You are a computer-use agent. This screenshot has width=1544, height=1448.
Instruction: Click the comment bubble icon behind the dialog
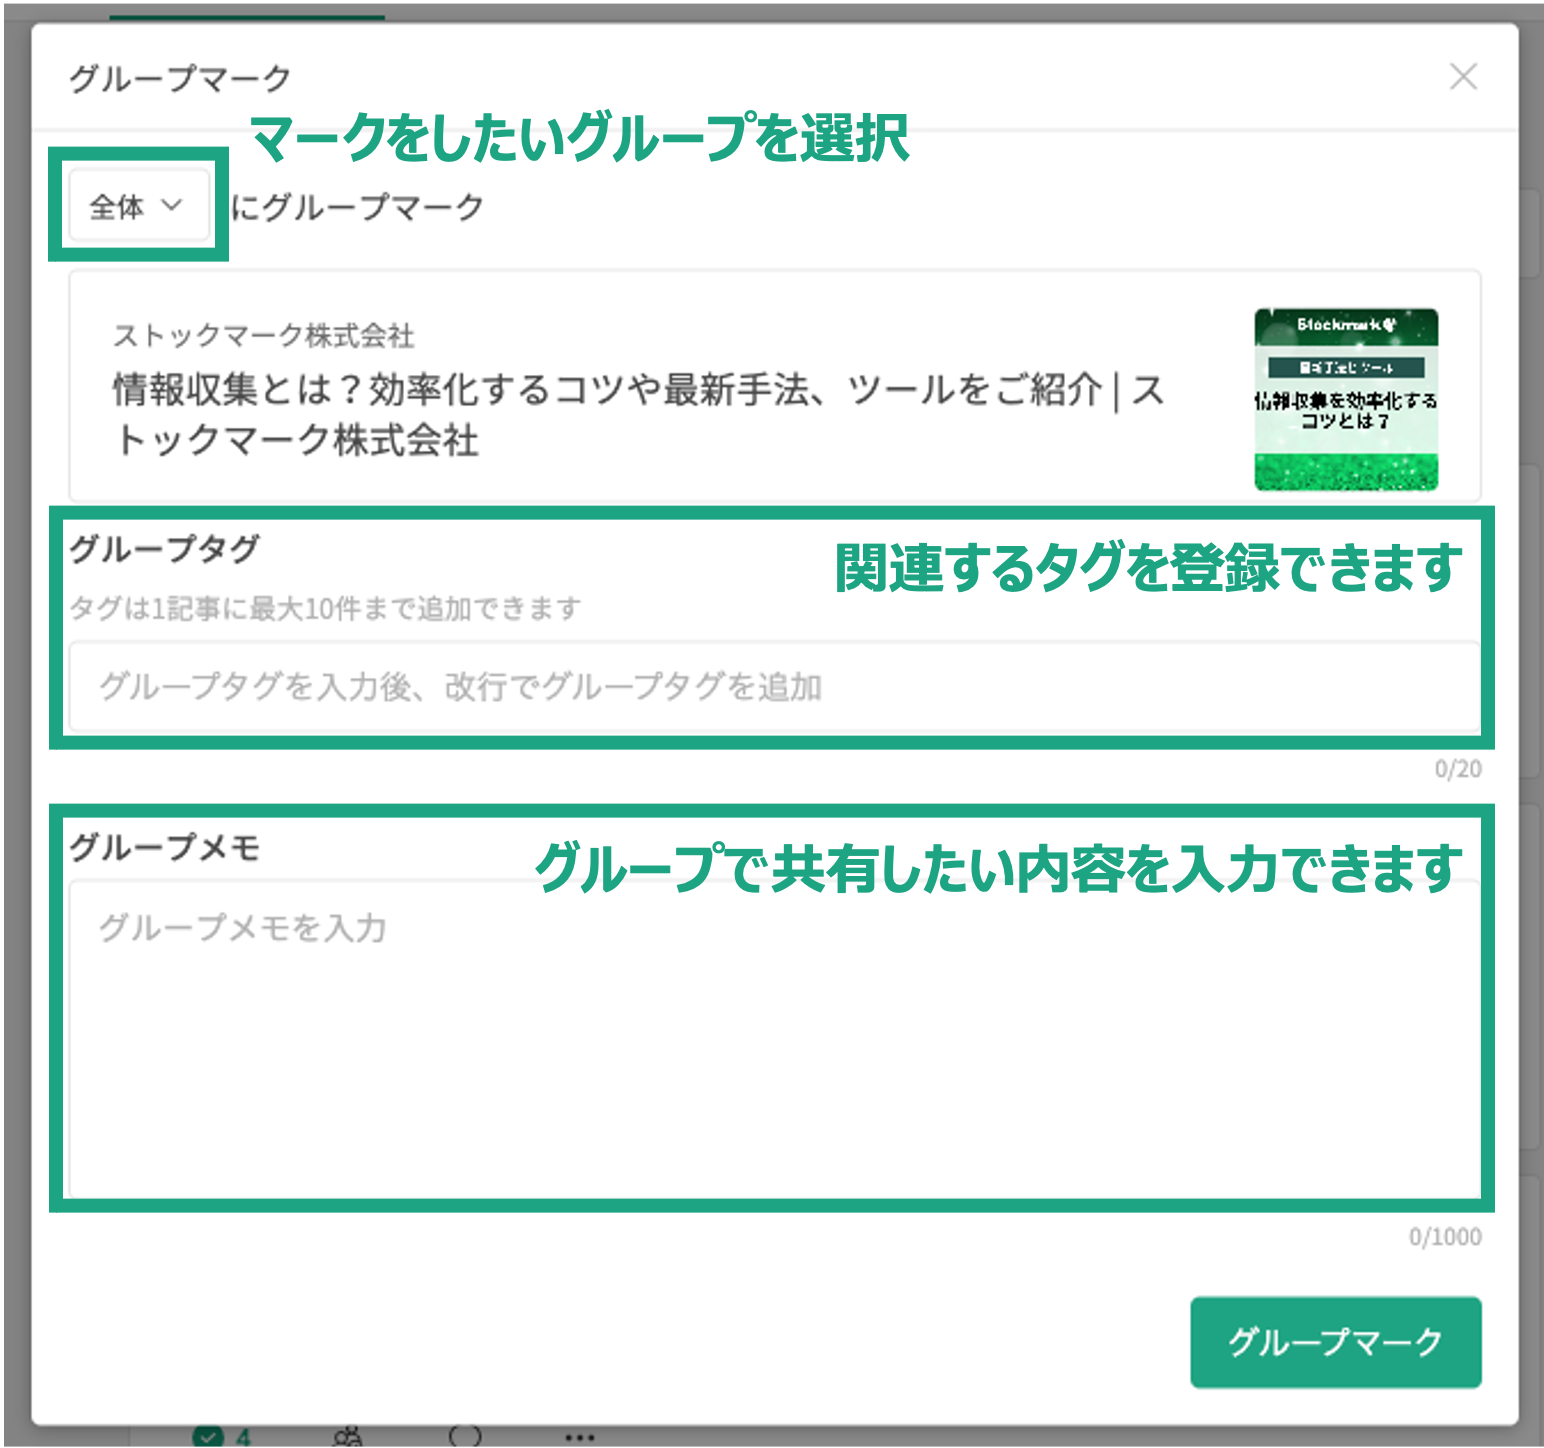465,1437
